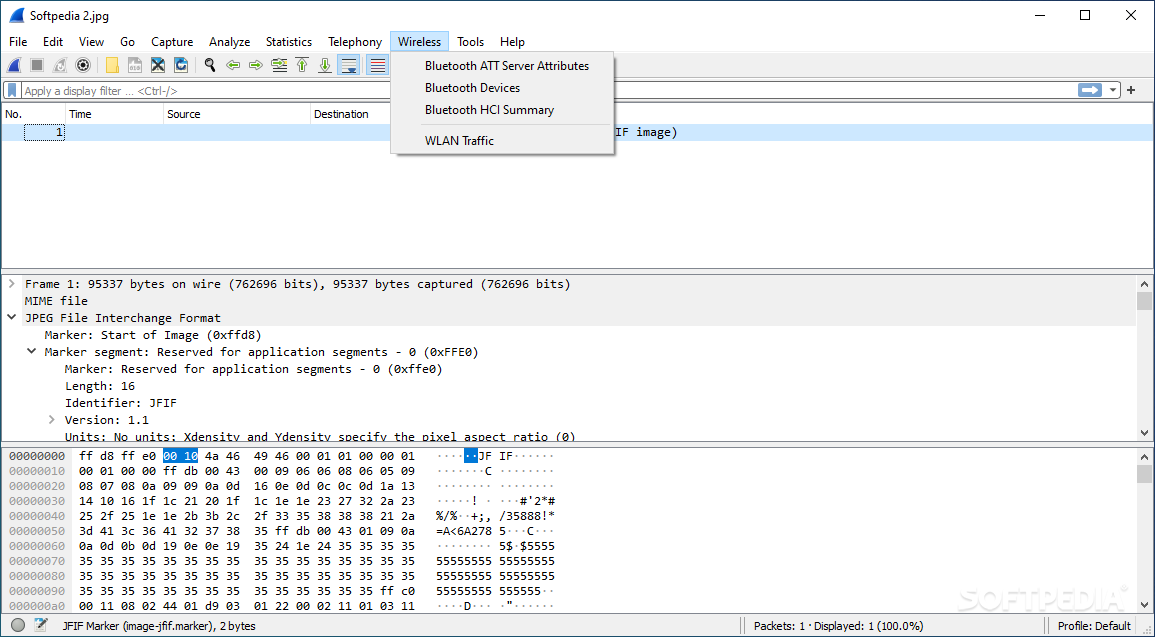1155x637 pixels.
Task: Open the Statistics menu
Action: tap(289, 42)
